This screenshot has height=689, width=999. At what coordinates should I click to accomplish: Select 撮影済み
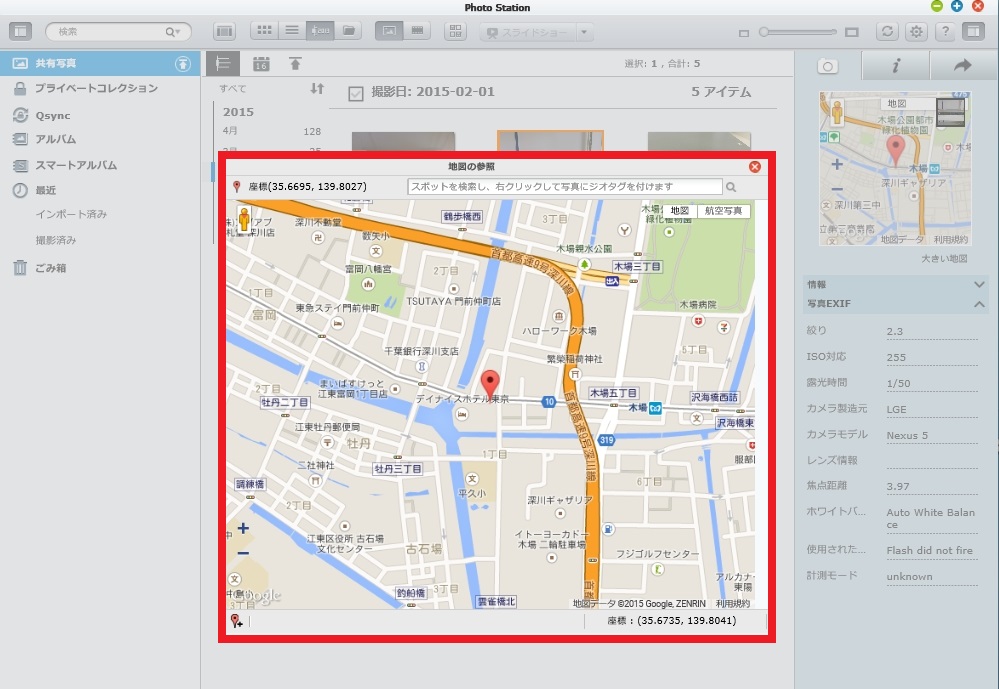point(55,240)
